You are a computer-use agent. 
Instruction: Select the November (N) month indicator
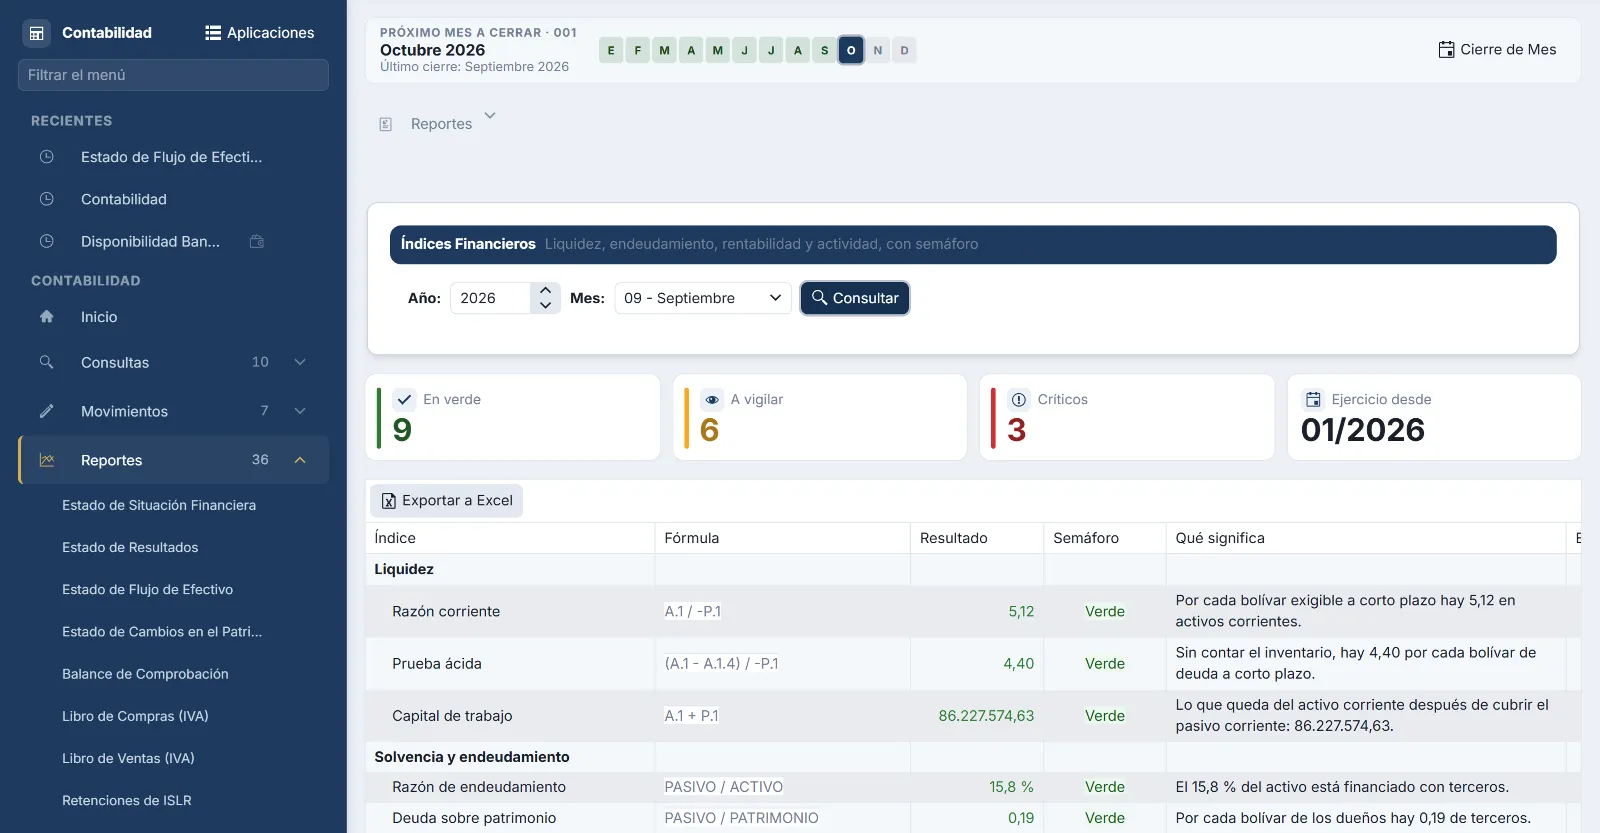(878, 50)
